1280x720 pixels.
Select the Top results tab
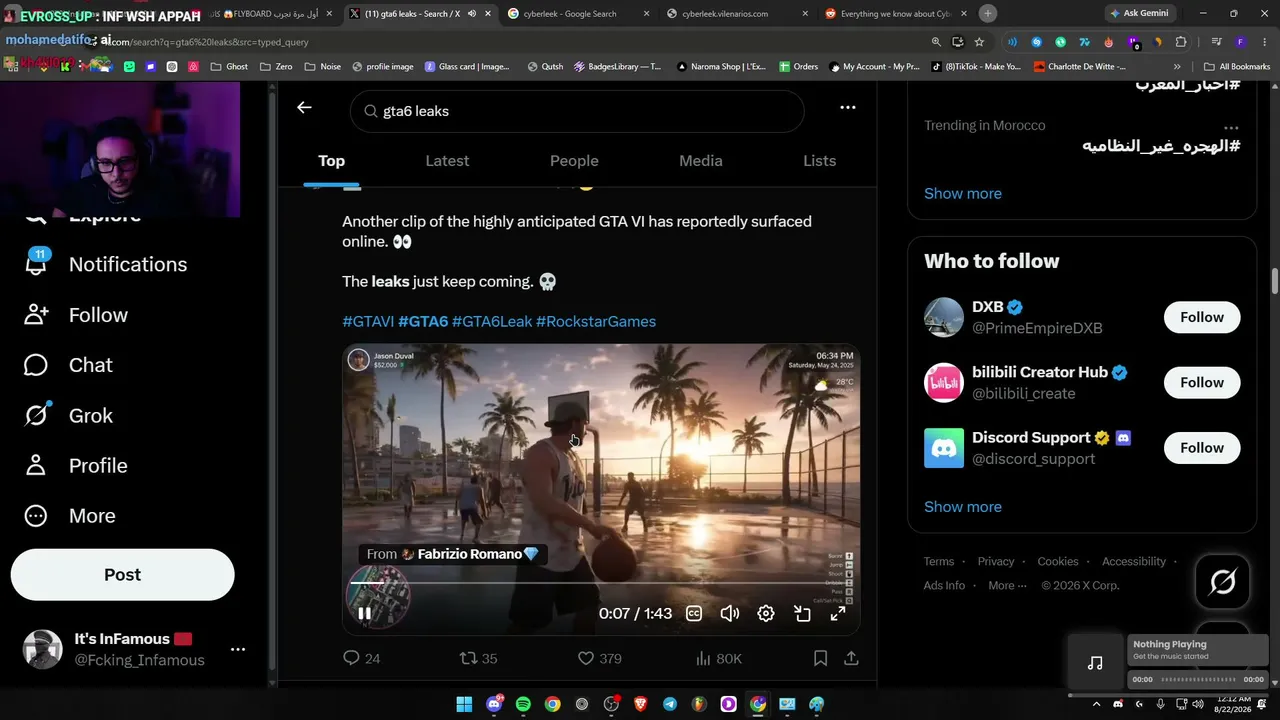click(x=331, y=161)
